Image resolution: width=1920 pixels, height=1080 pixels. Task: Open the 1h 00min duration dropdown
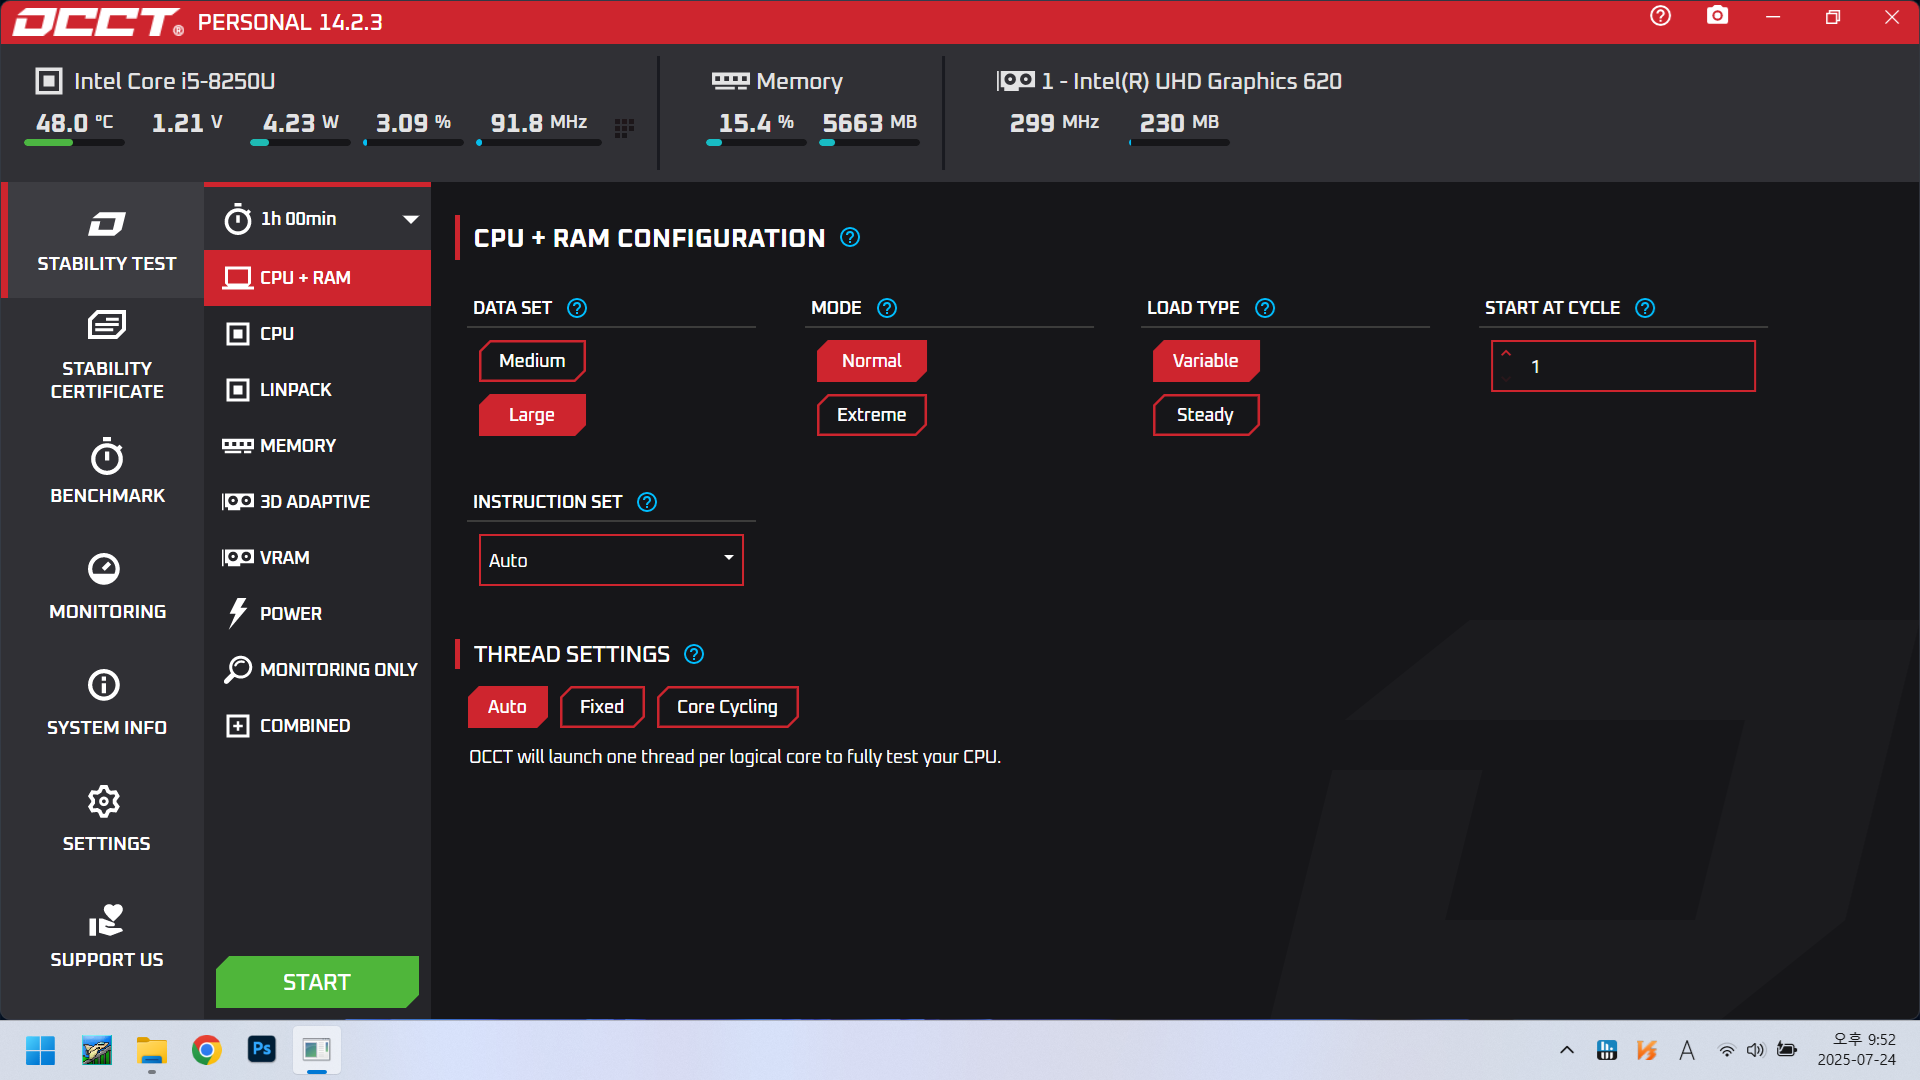(x=318, y=219)
